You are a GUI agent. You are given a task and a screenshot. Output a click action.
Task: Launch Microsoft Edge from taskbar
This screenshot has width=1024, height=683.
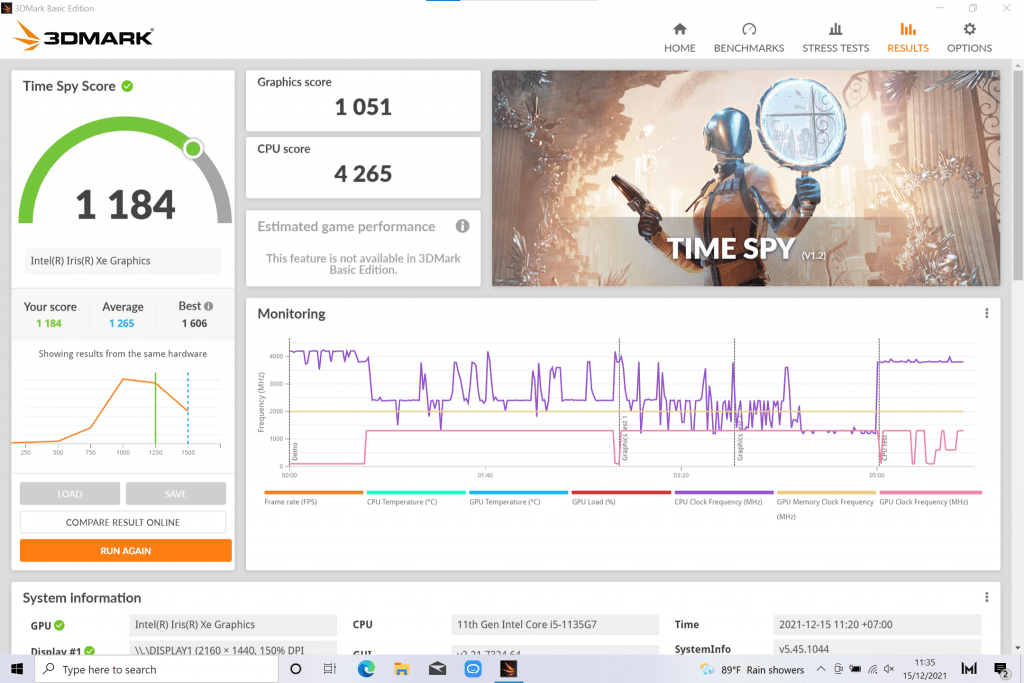tap(366, 669)
